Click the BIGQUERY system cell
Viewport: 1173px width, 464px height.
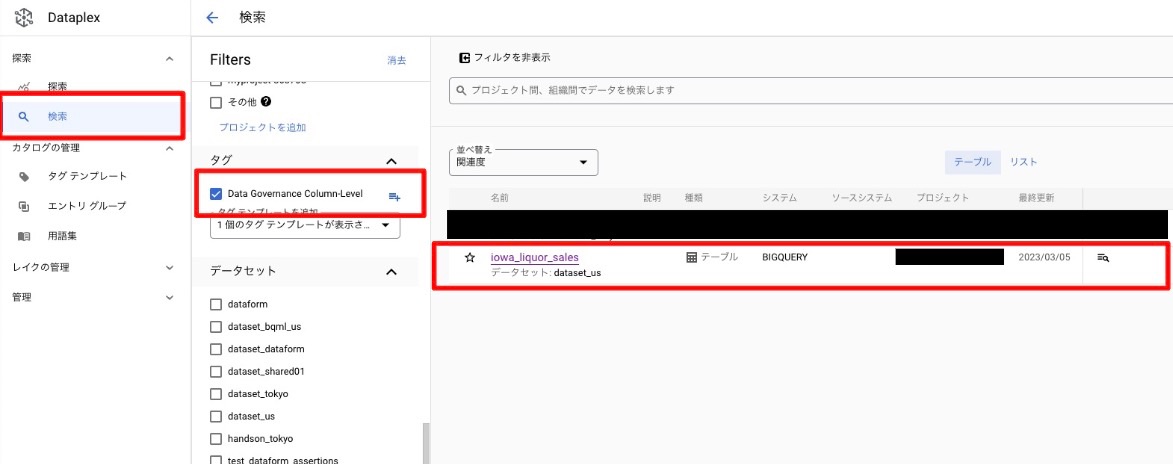point(785,257)
